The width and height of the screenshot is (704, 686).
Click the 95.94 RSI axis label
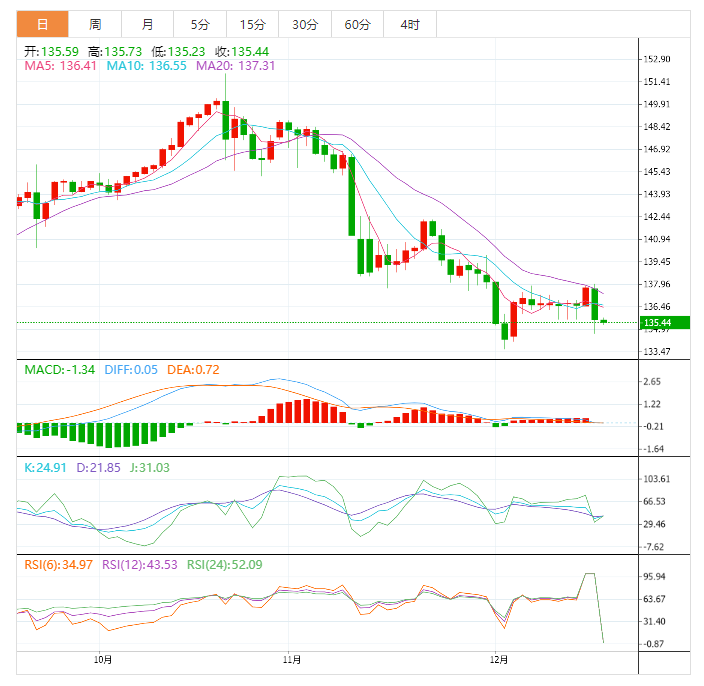click(x=655, y=576)
